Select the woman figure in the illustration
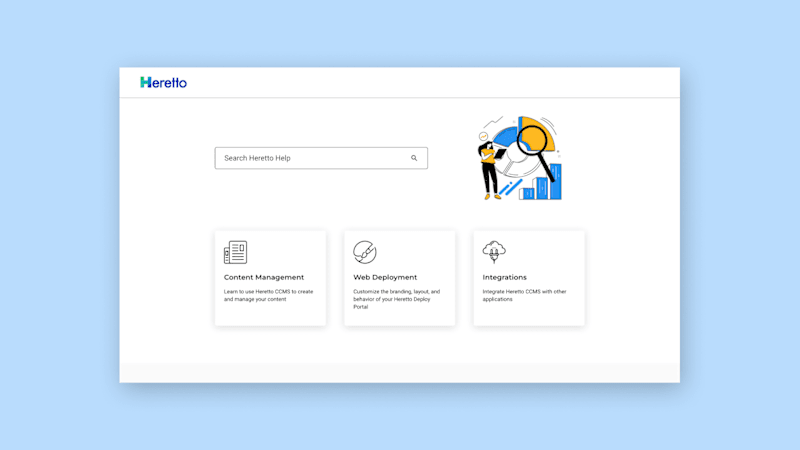 (489, 171)
